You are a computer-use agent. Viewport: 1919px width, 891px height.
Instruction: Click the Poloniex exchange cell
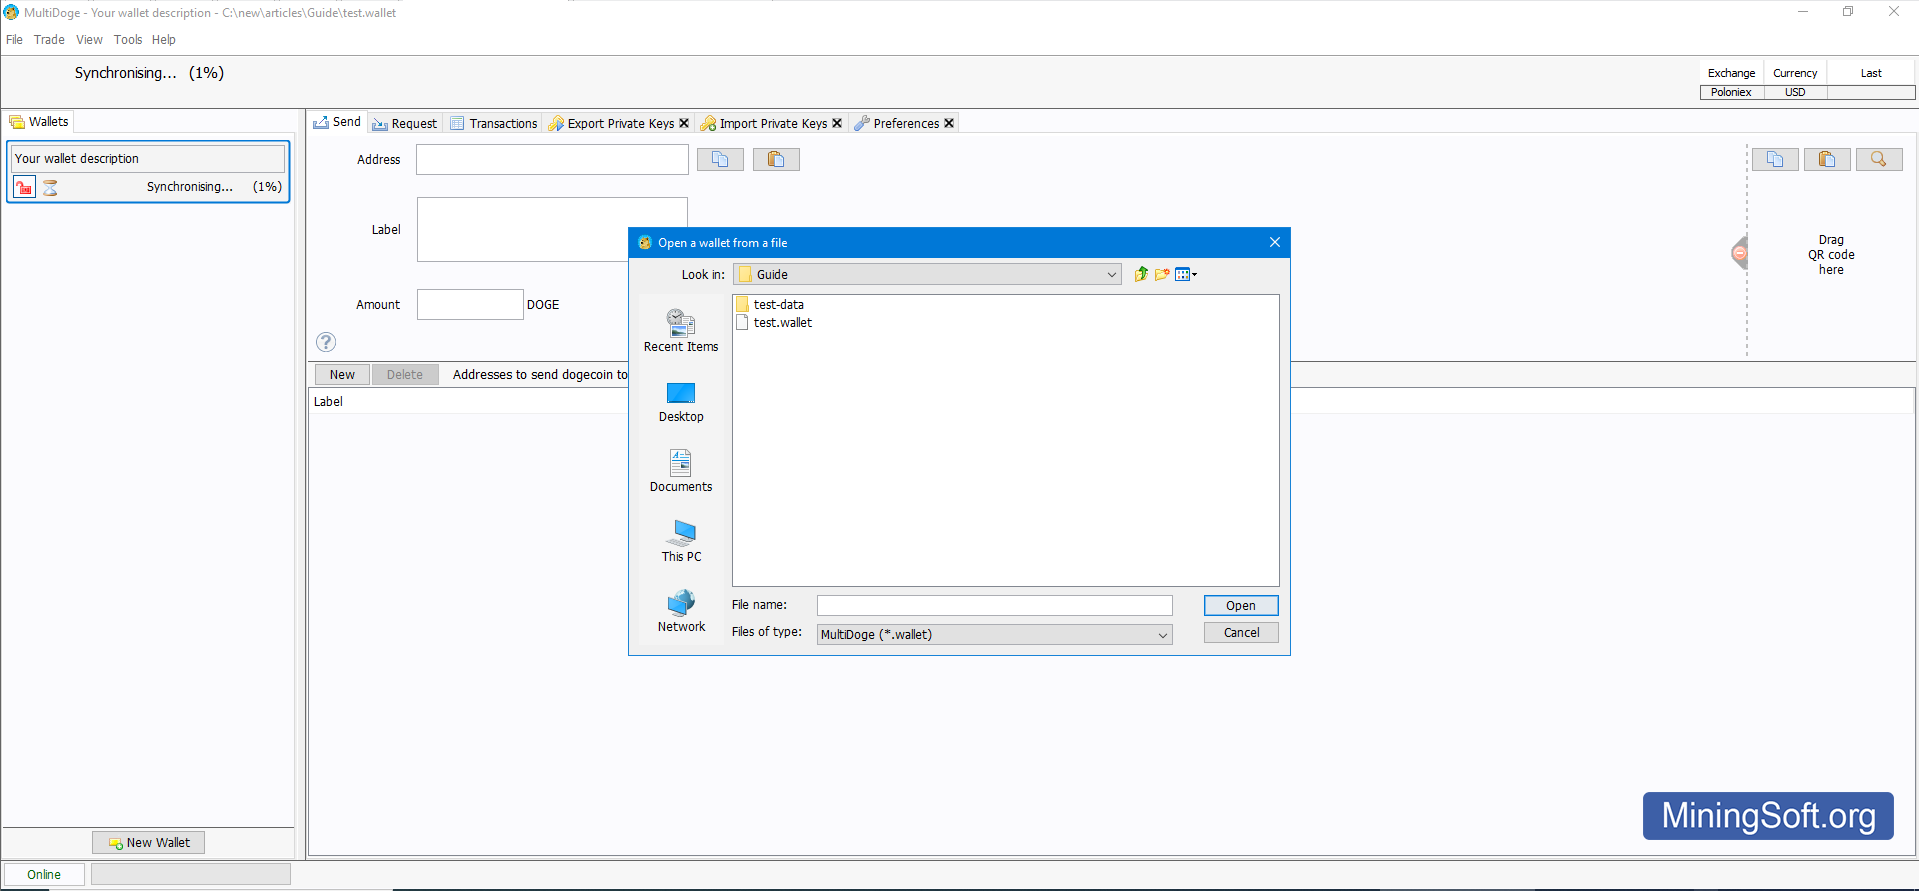tap(1731, 92)
